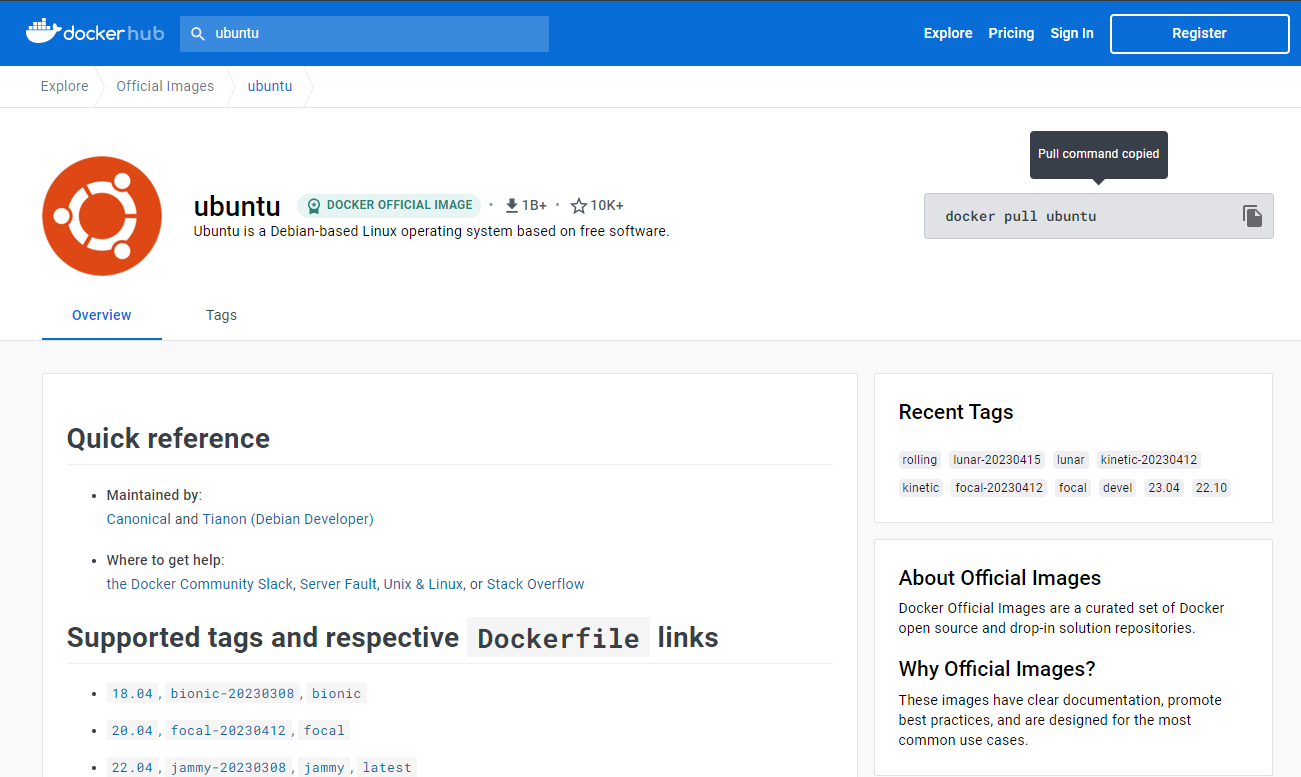Click the 18.04 tag link
This screenshot has height=777, width=1301.
133,693
